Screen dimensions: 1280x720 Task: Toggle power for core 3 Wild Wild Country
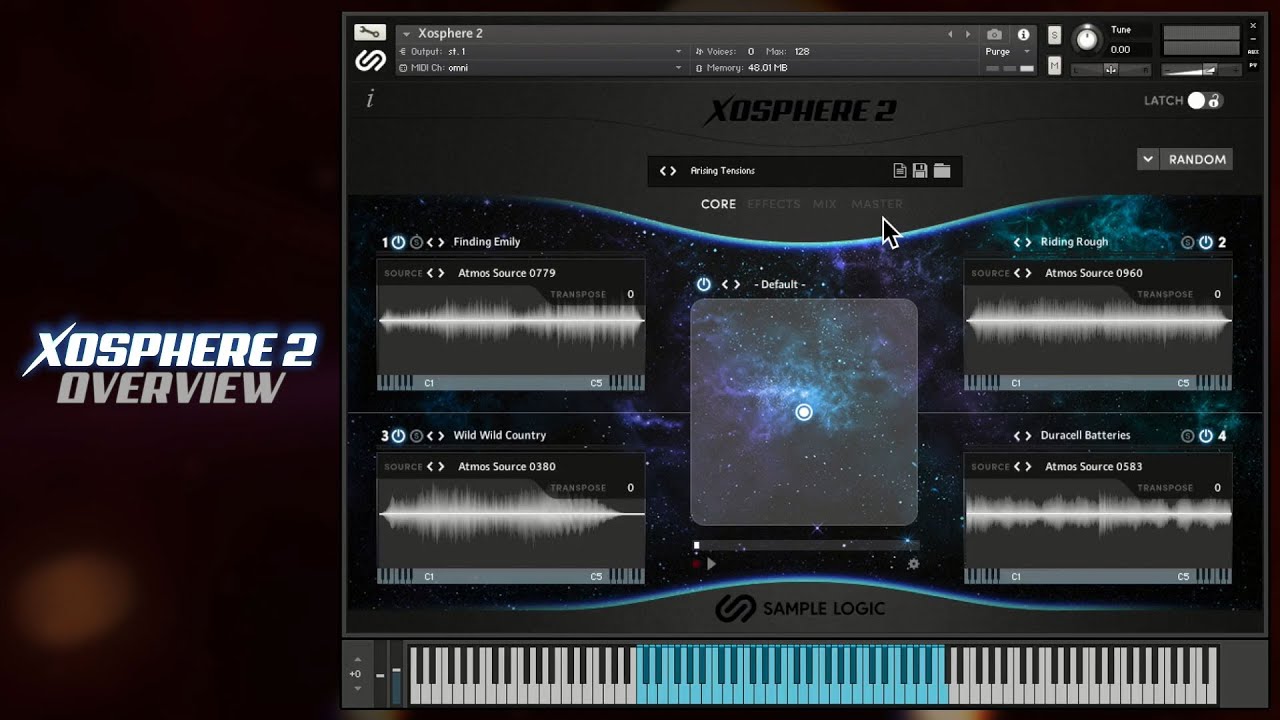point(398,436)
